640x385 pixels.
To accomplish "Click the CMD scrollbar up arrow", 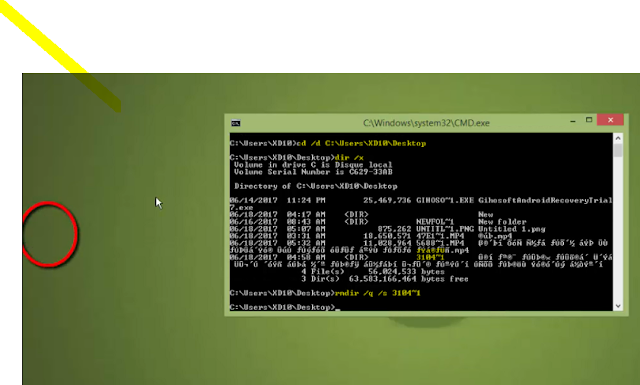I will tap(618, 138).
